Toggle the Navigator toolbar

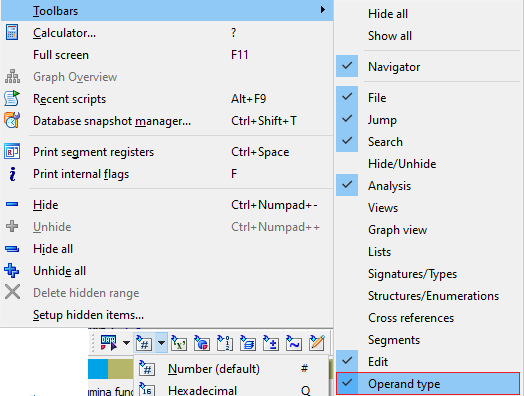428,67
